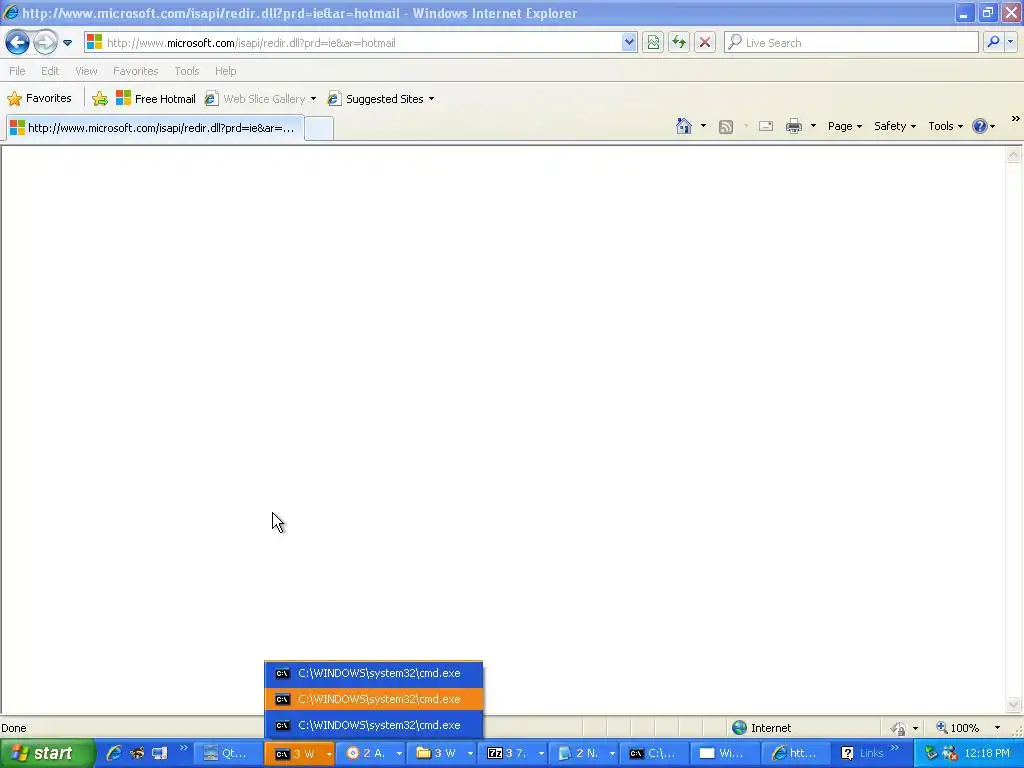Click inside the Live Search box
This screenshot has height=768, width=1024.
[x=851, y=42]
